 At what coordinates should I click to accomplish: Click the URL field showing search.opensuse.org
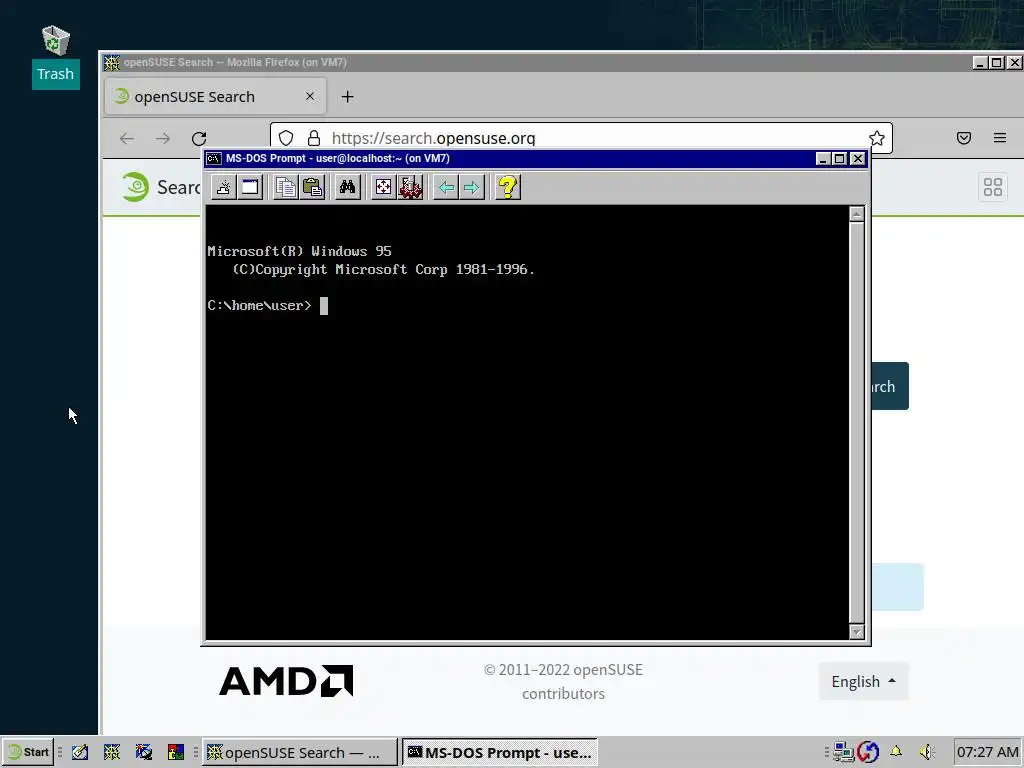click(x=581, y=138)
